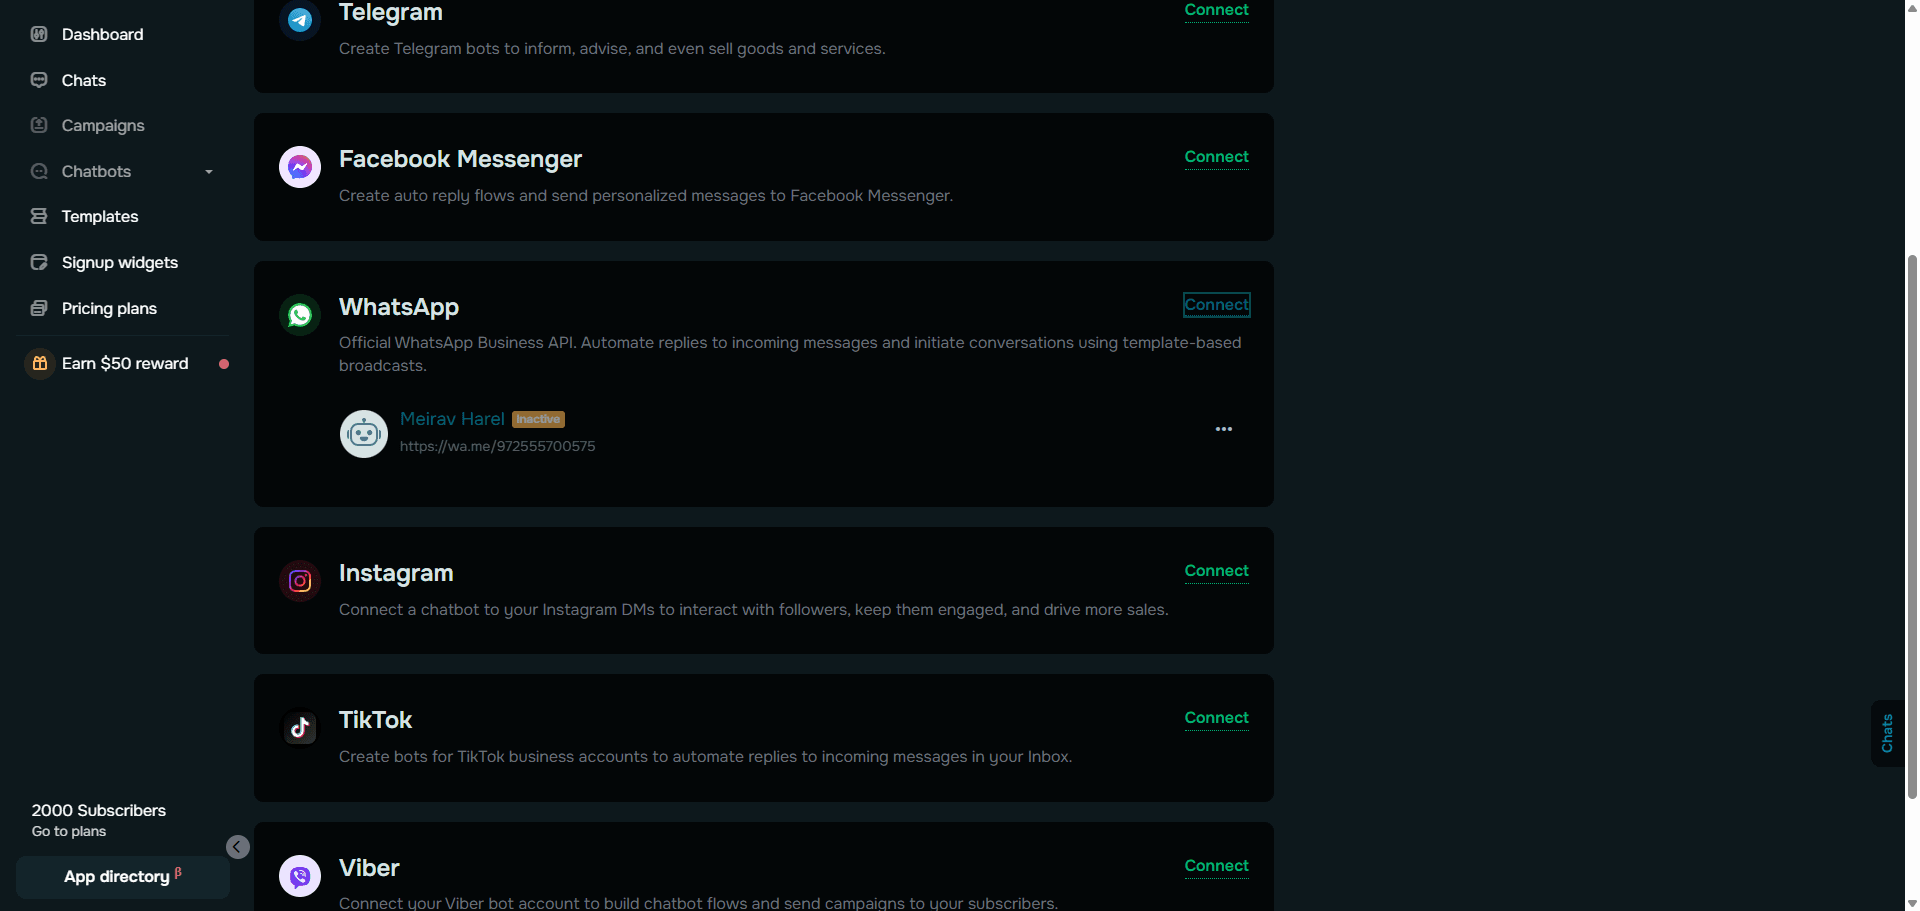Viewport: 1920px width, 911px height.
Task: Click the Telegram heading
Action: [391, 12]
